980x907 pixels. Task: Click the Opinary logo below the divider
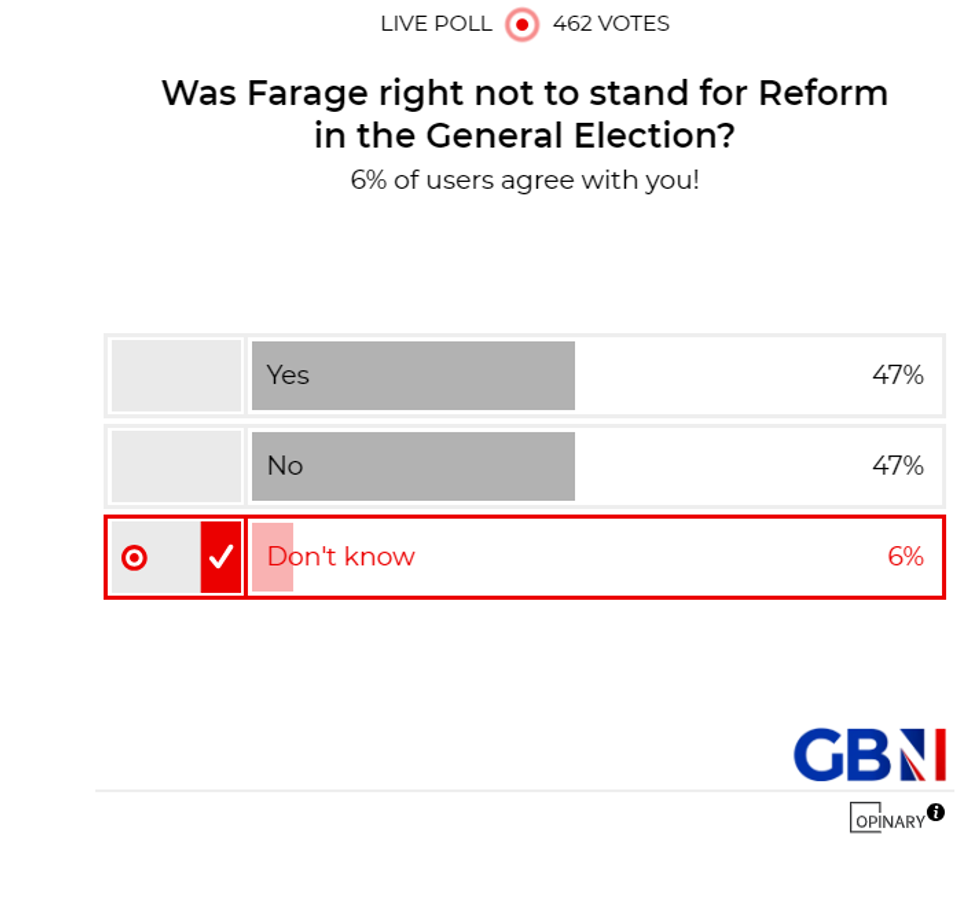890,820
